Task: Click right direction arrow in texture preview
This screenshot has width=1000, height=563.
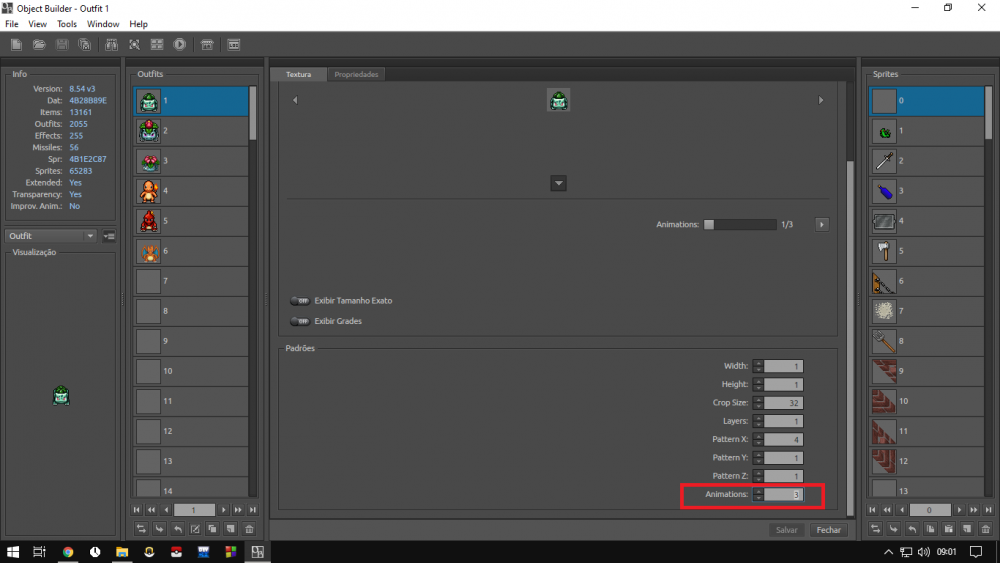Action: point(821,100)
